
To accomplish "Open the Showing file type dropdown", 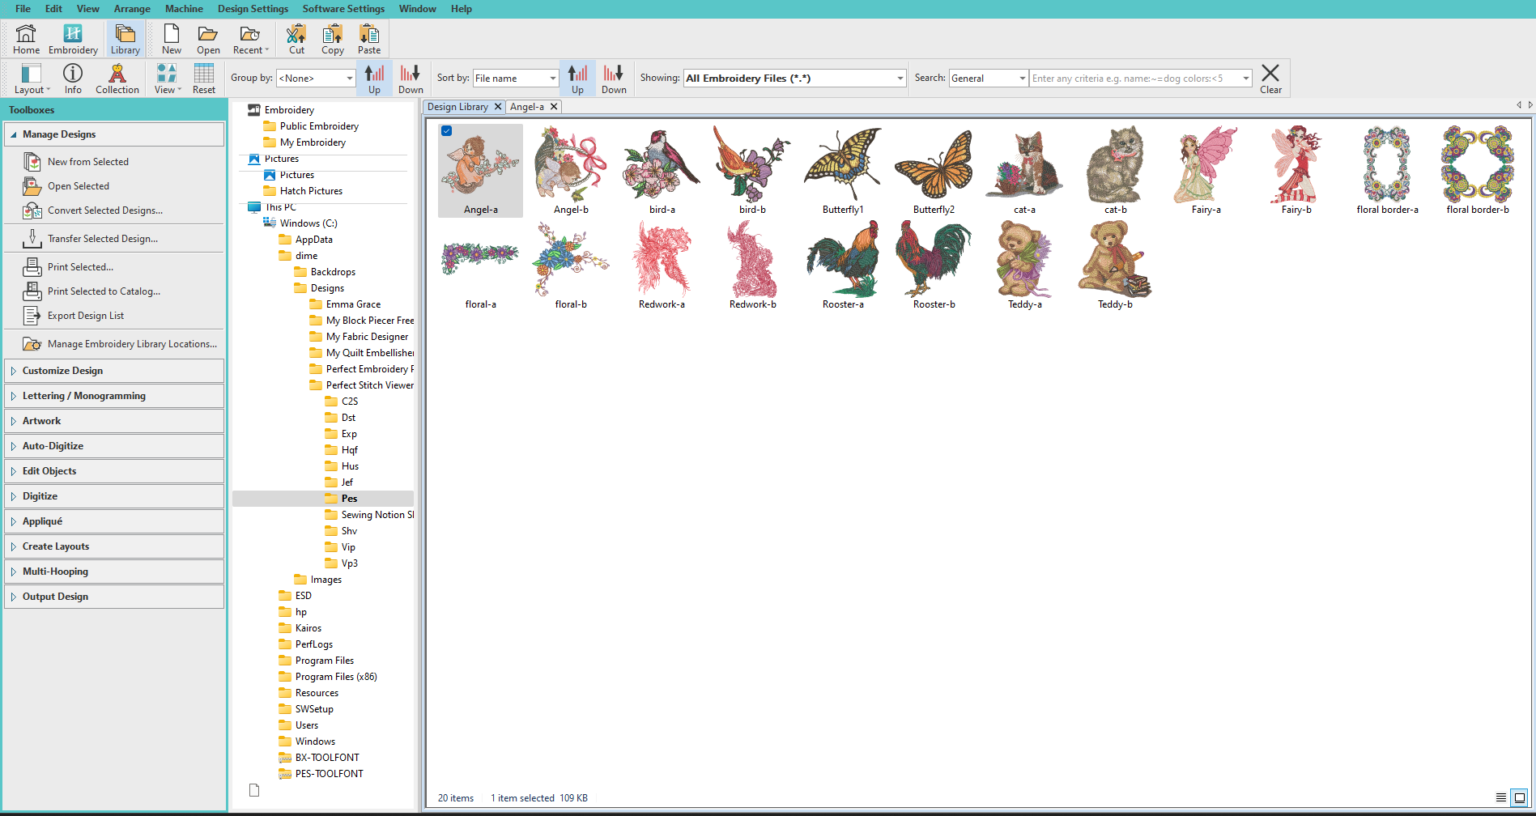I will [x=793, y=77].
